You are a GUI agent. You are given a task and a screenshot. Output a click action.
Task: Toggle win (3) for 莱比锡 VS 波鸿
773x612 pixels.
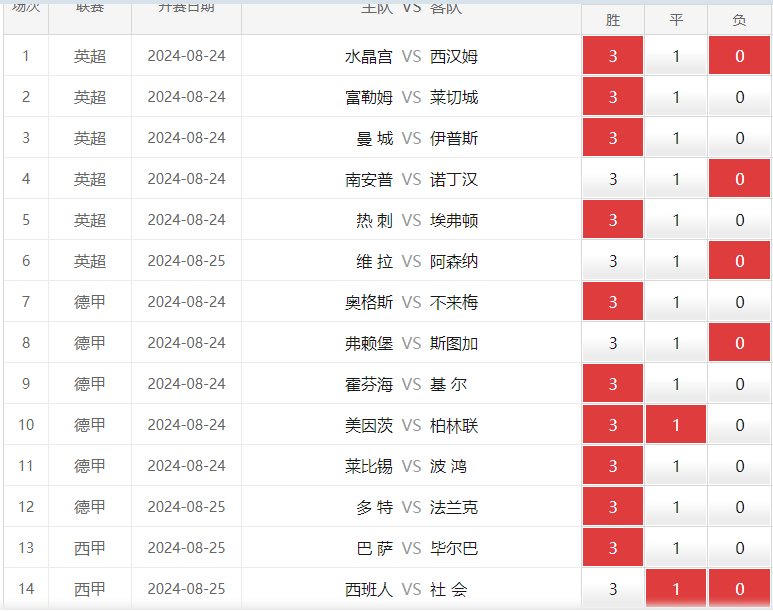613,465
